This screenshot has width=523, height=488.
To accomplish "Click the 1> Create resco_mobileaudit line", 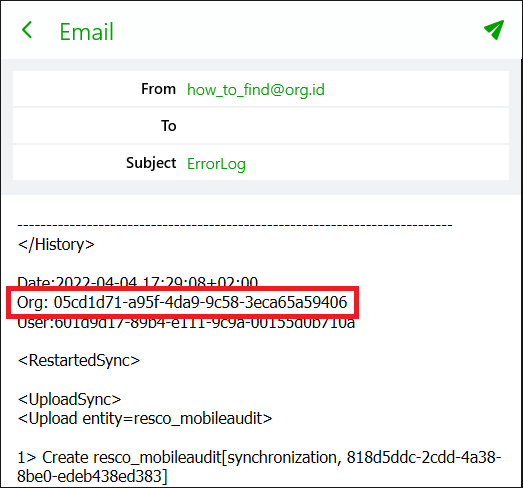I will [x=259, y=457].
